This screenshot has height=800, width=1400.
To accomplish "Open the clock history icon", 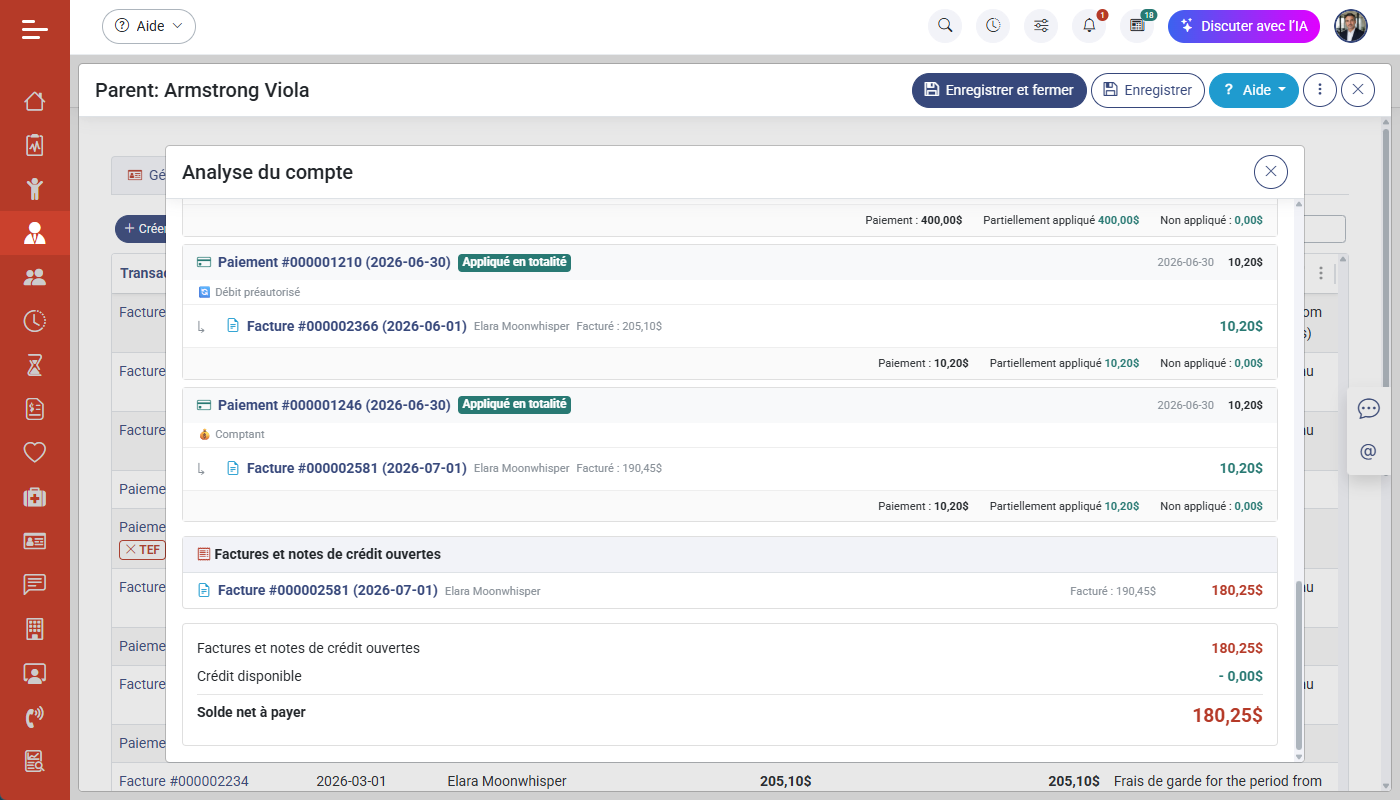I will (993, 26).
